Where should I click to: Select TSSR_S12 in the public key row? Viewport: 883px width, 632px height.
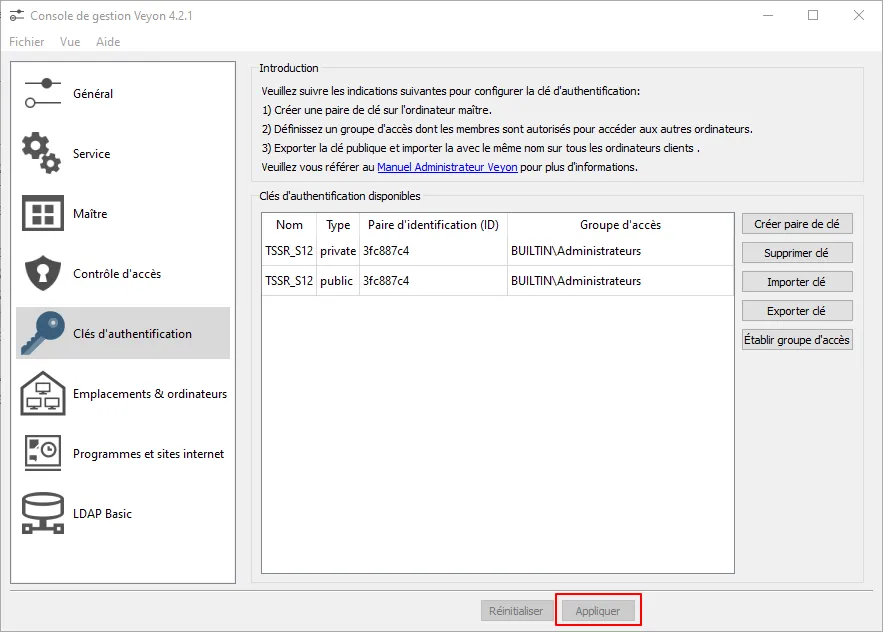click(289, 281)
